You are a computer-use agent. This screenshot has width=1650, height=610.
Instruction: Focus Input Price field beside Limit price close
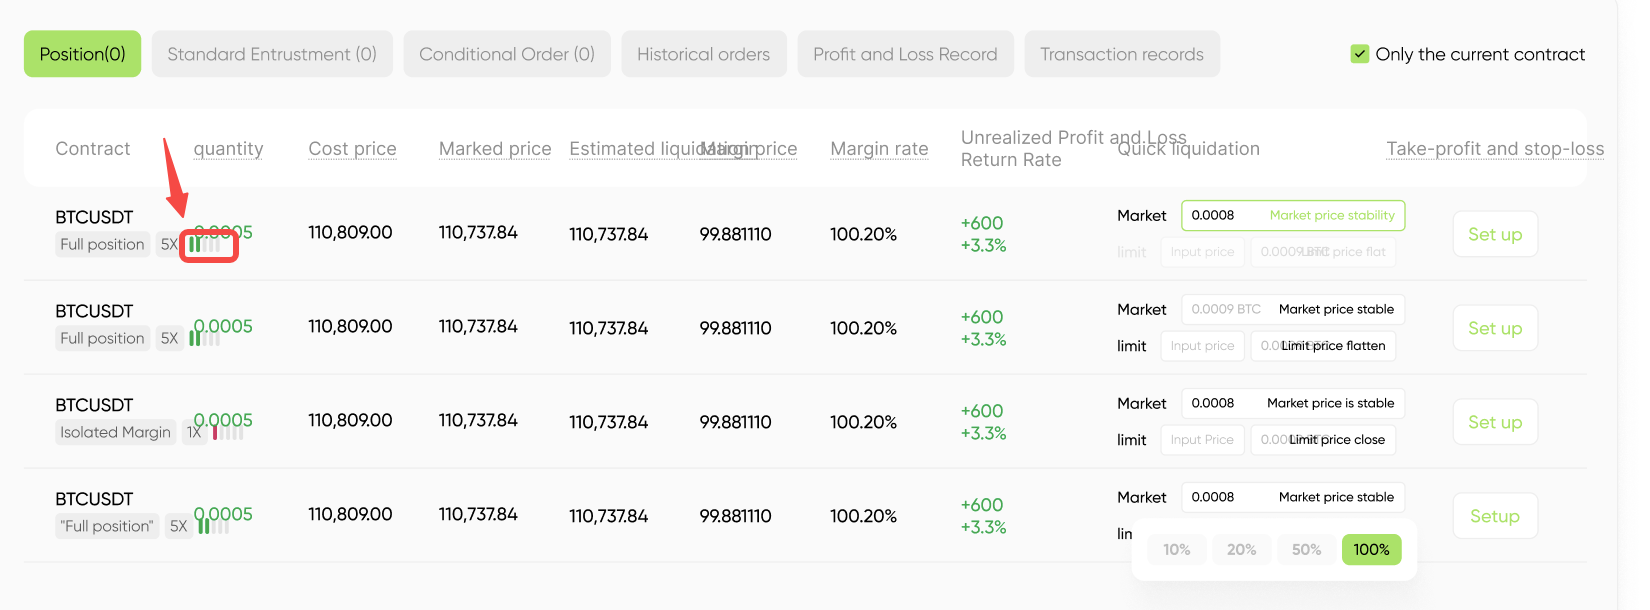tap(1202, 440)
